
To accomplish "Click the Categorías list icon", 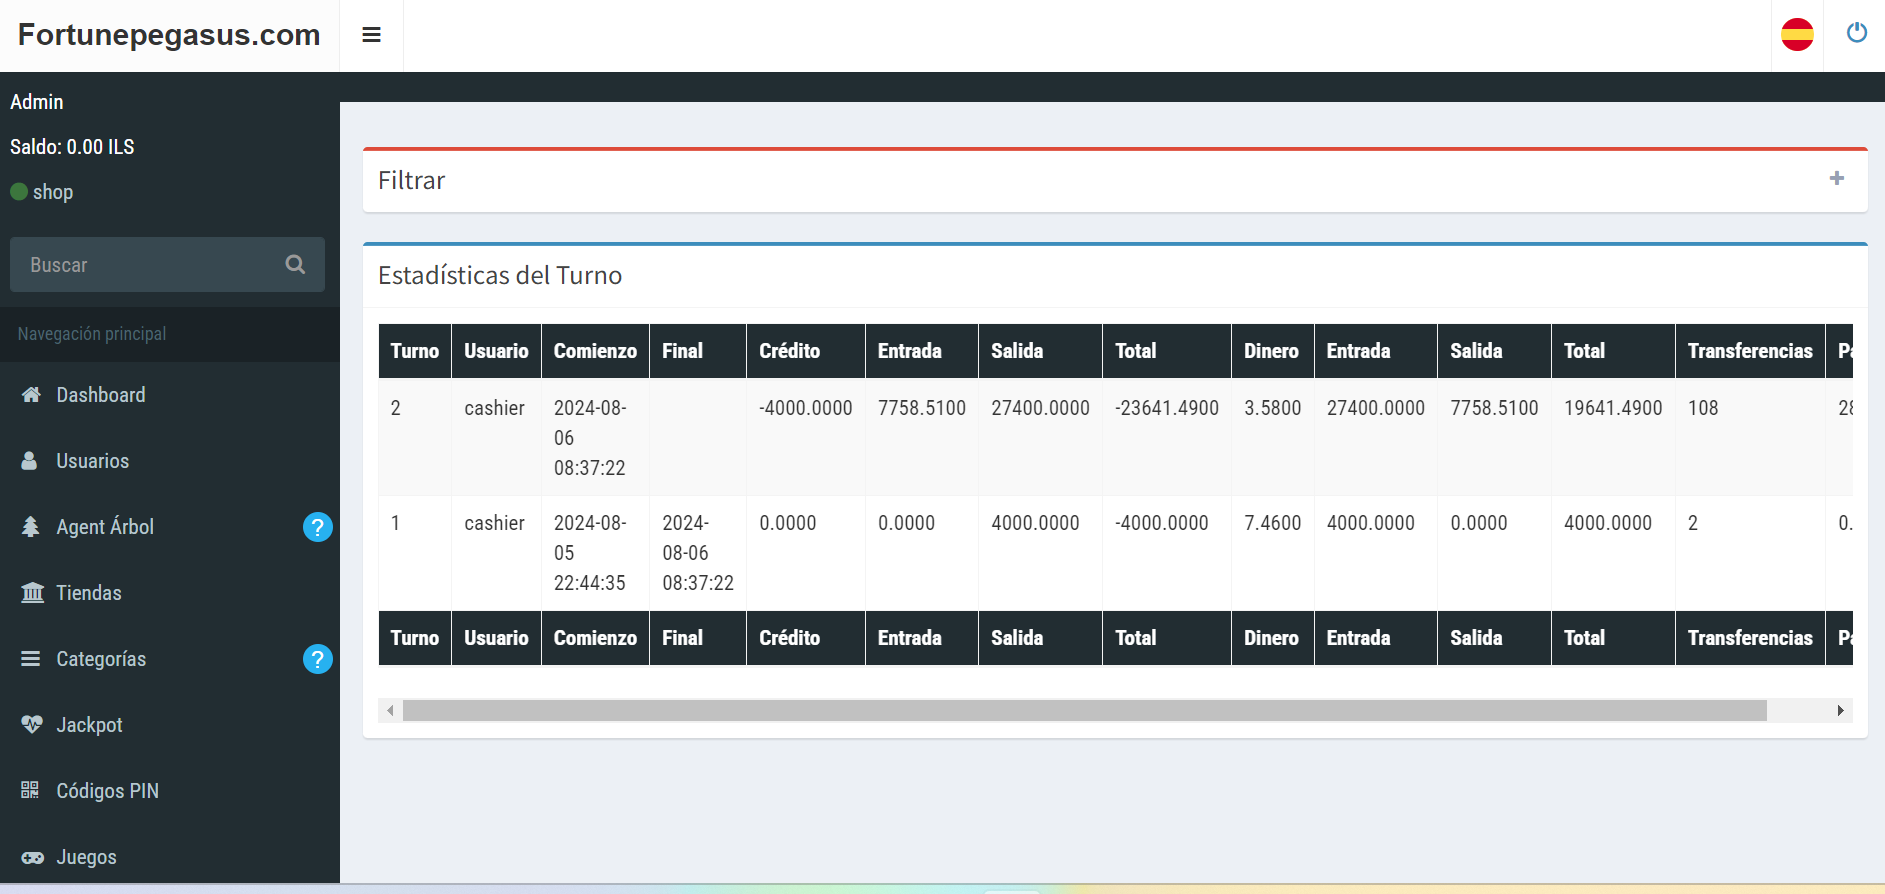I will tap(31, 659).
